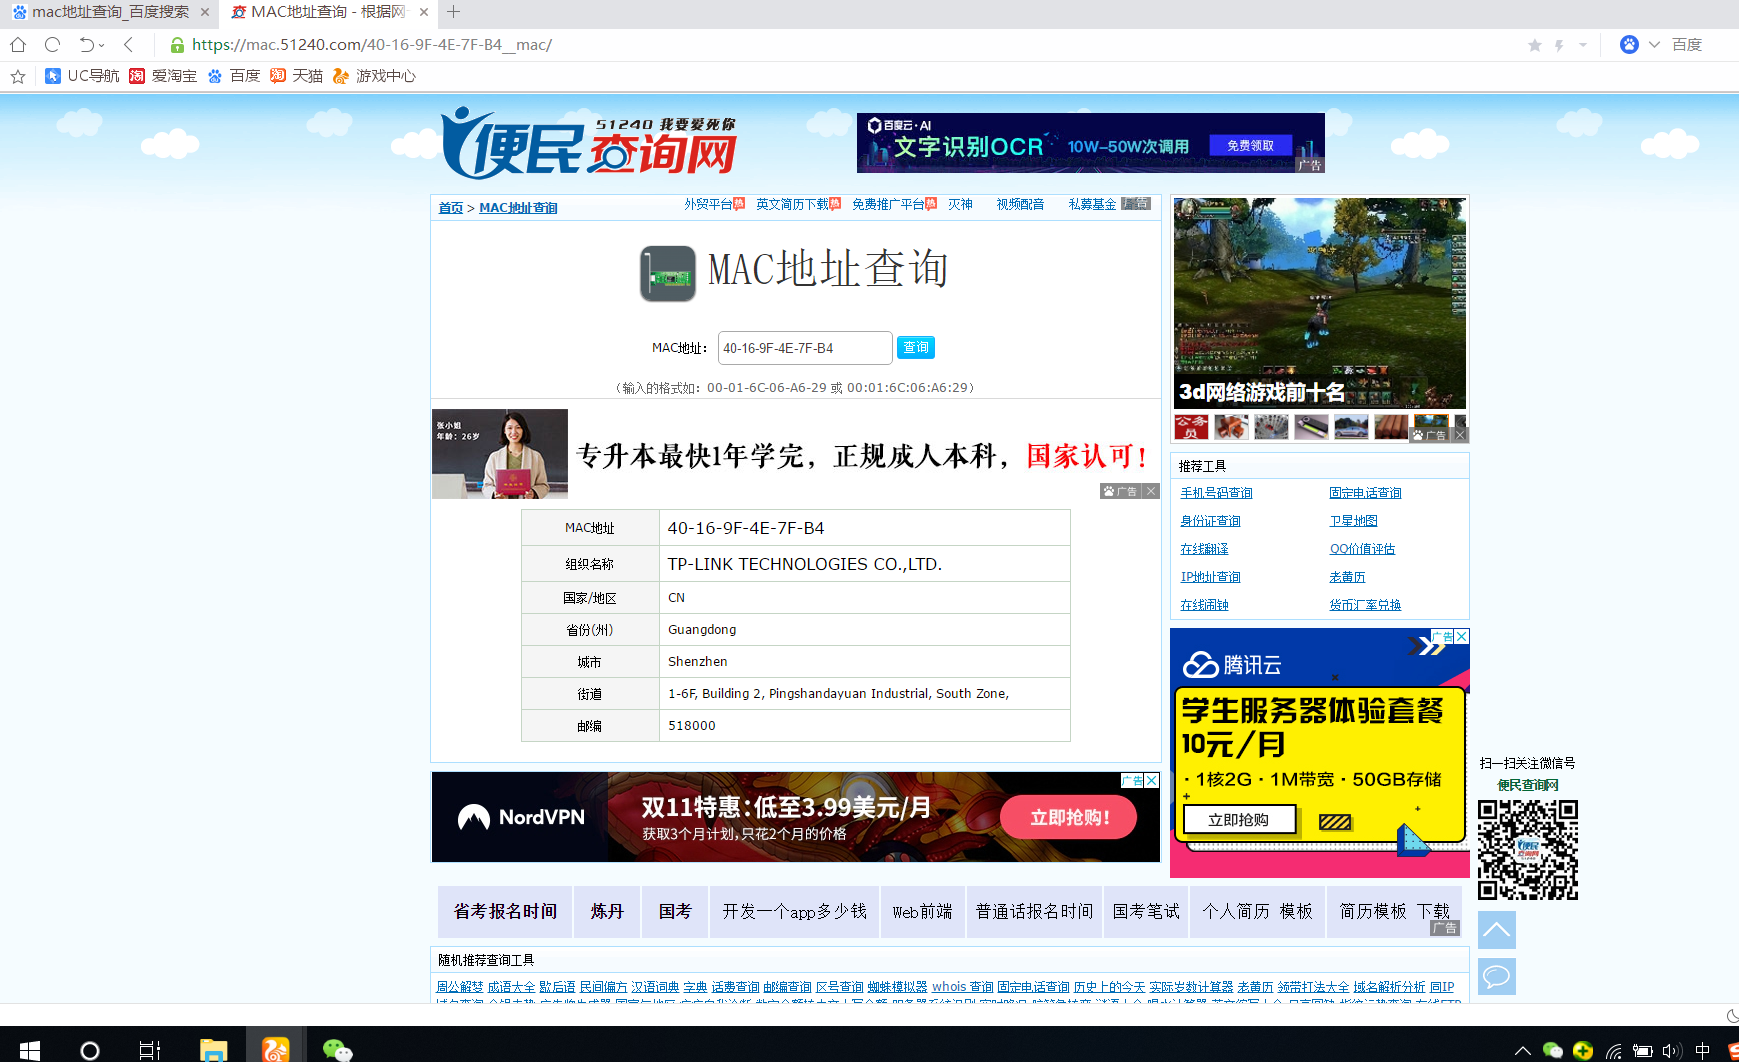The image size is (1739, 1062).
Task: Close the MAC地址查询 - 根据网 tab
Action: [x=424, y=12]
